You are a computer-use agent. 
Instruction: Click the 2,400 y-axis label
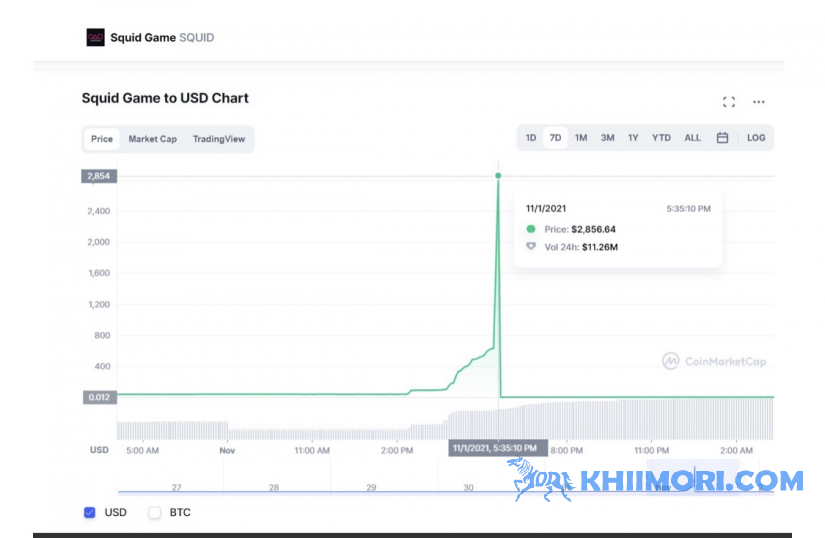[99, 211]
